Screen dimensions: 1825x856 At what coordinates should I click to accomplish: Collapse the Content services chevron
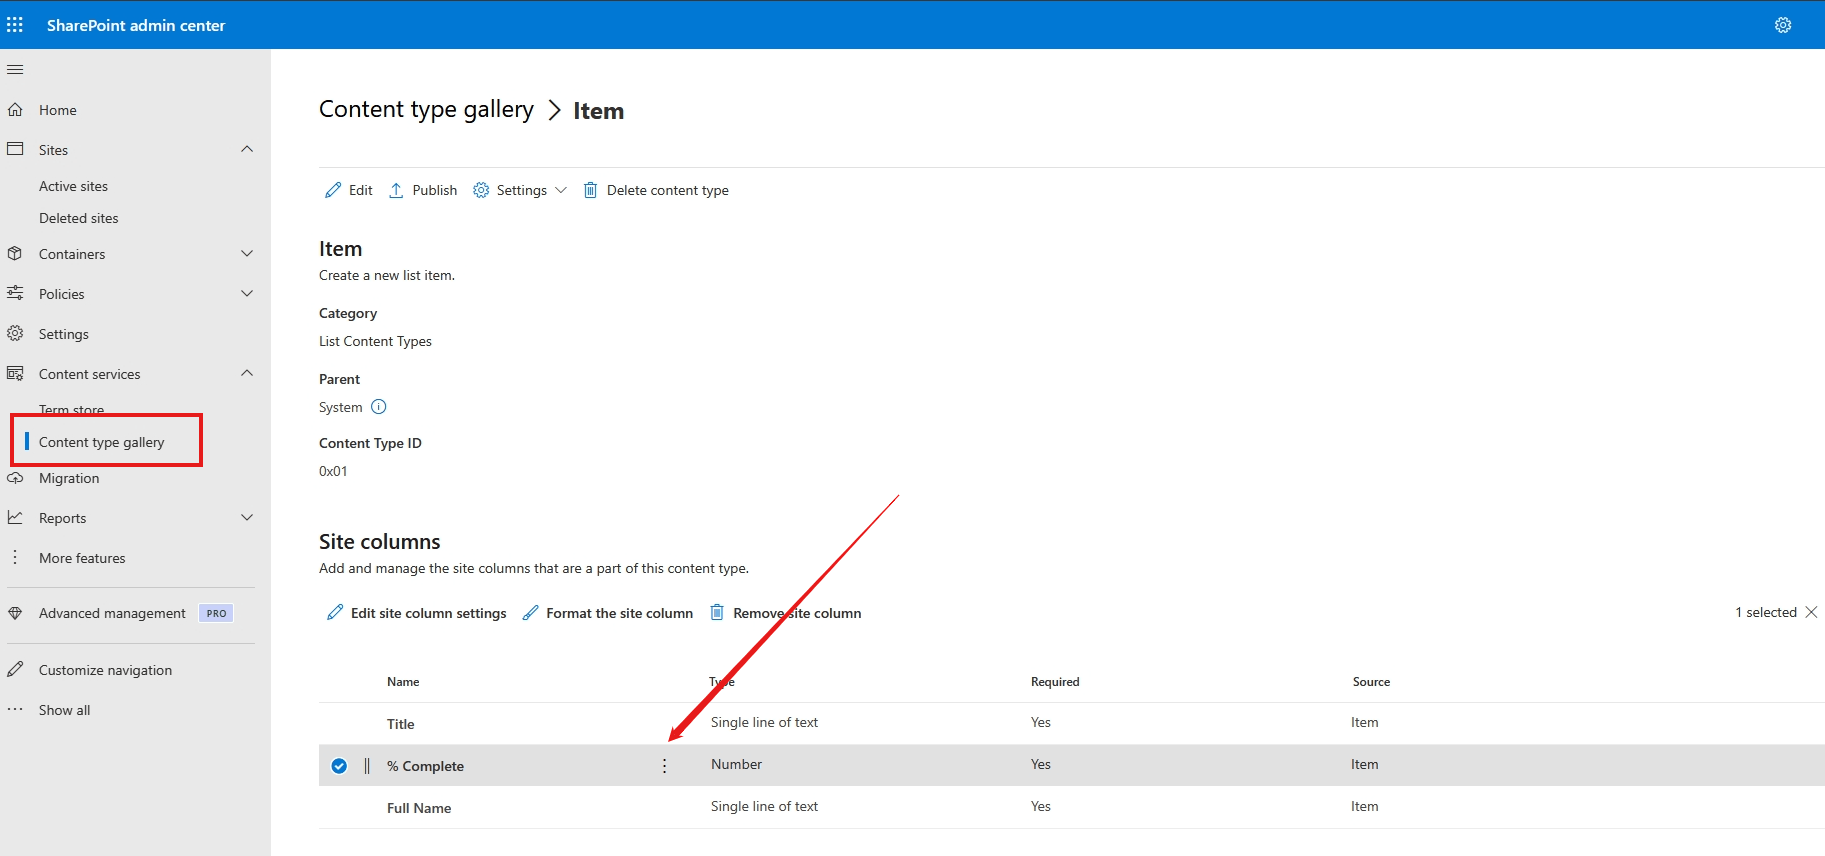(x=247, y=373)
